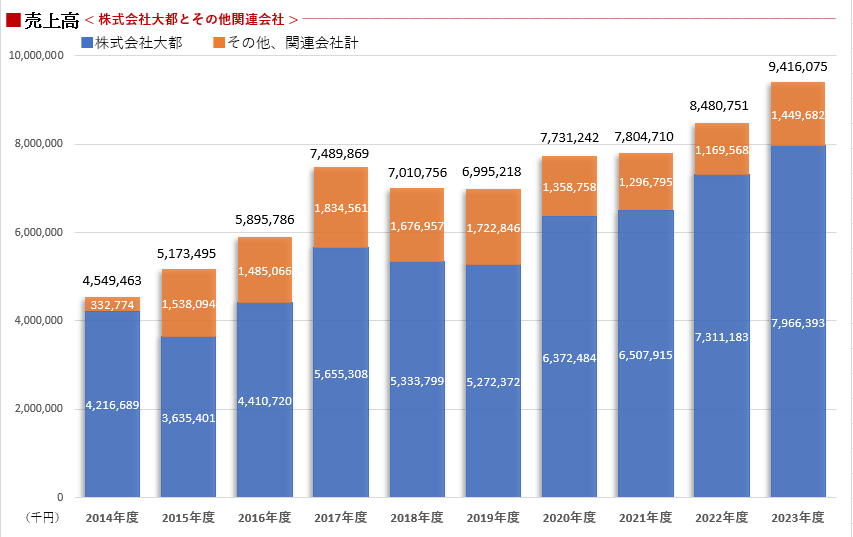This screenshot has height=537, width=853.
Task: Click the 10,000,000 y-axis label
Action: pyautogui.click(x=36, y=55)
